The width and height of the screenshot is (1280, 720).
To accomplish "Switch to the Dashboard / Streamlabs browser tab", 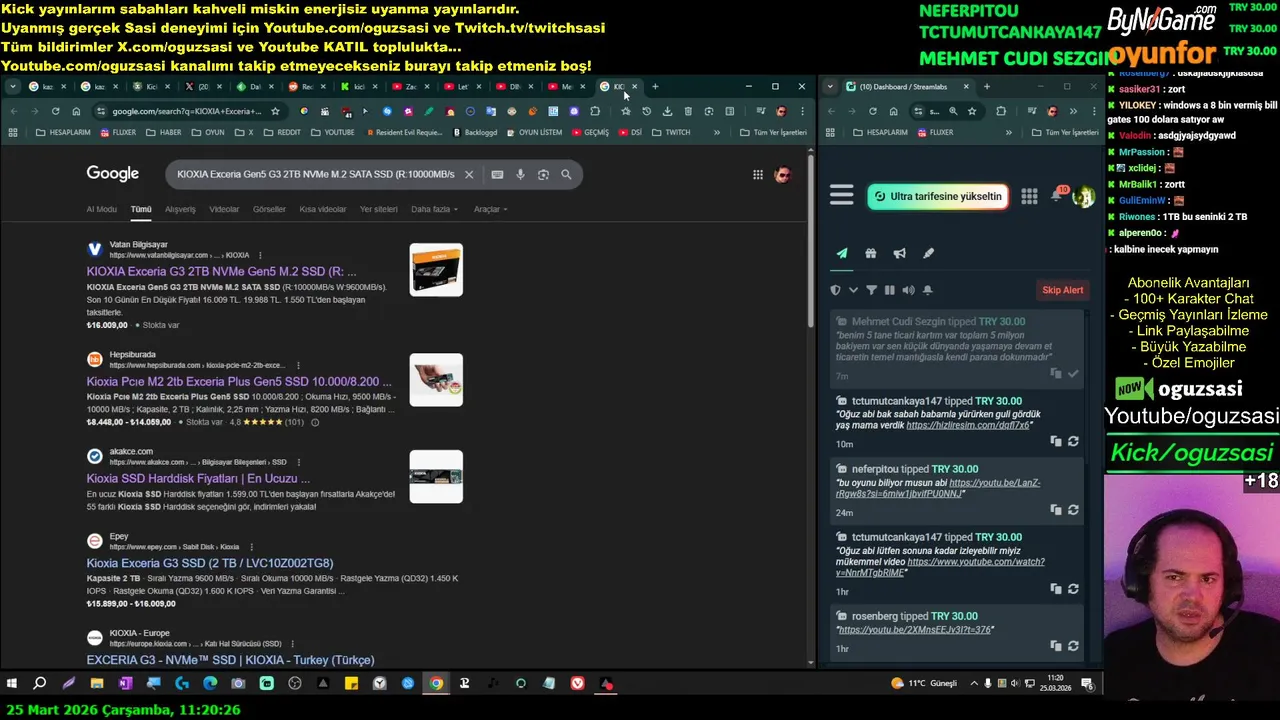I will pyautogui.click(x=908, y=87).
